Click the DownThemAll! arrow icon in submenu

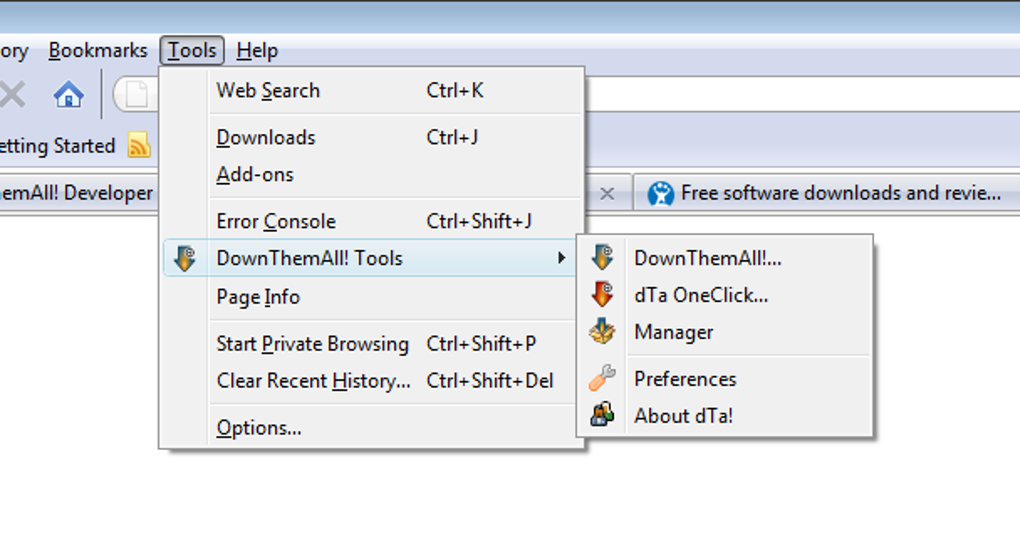tap(602, 258)
